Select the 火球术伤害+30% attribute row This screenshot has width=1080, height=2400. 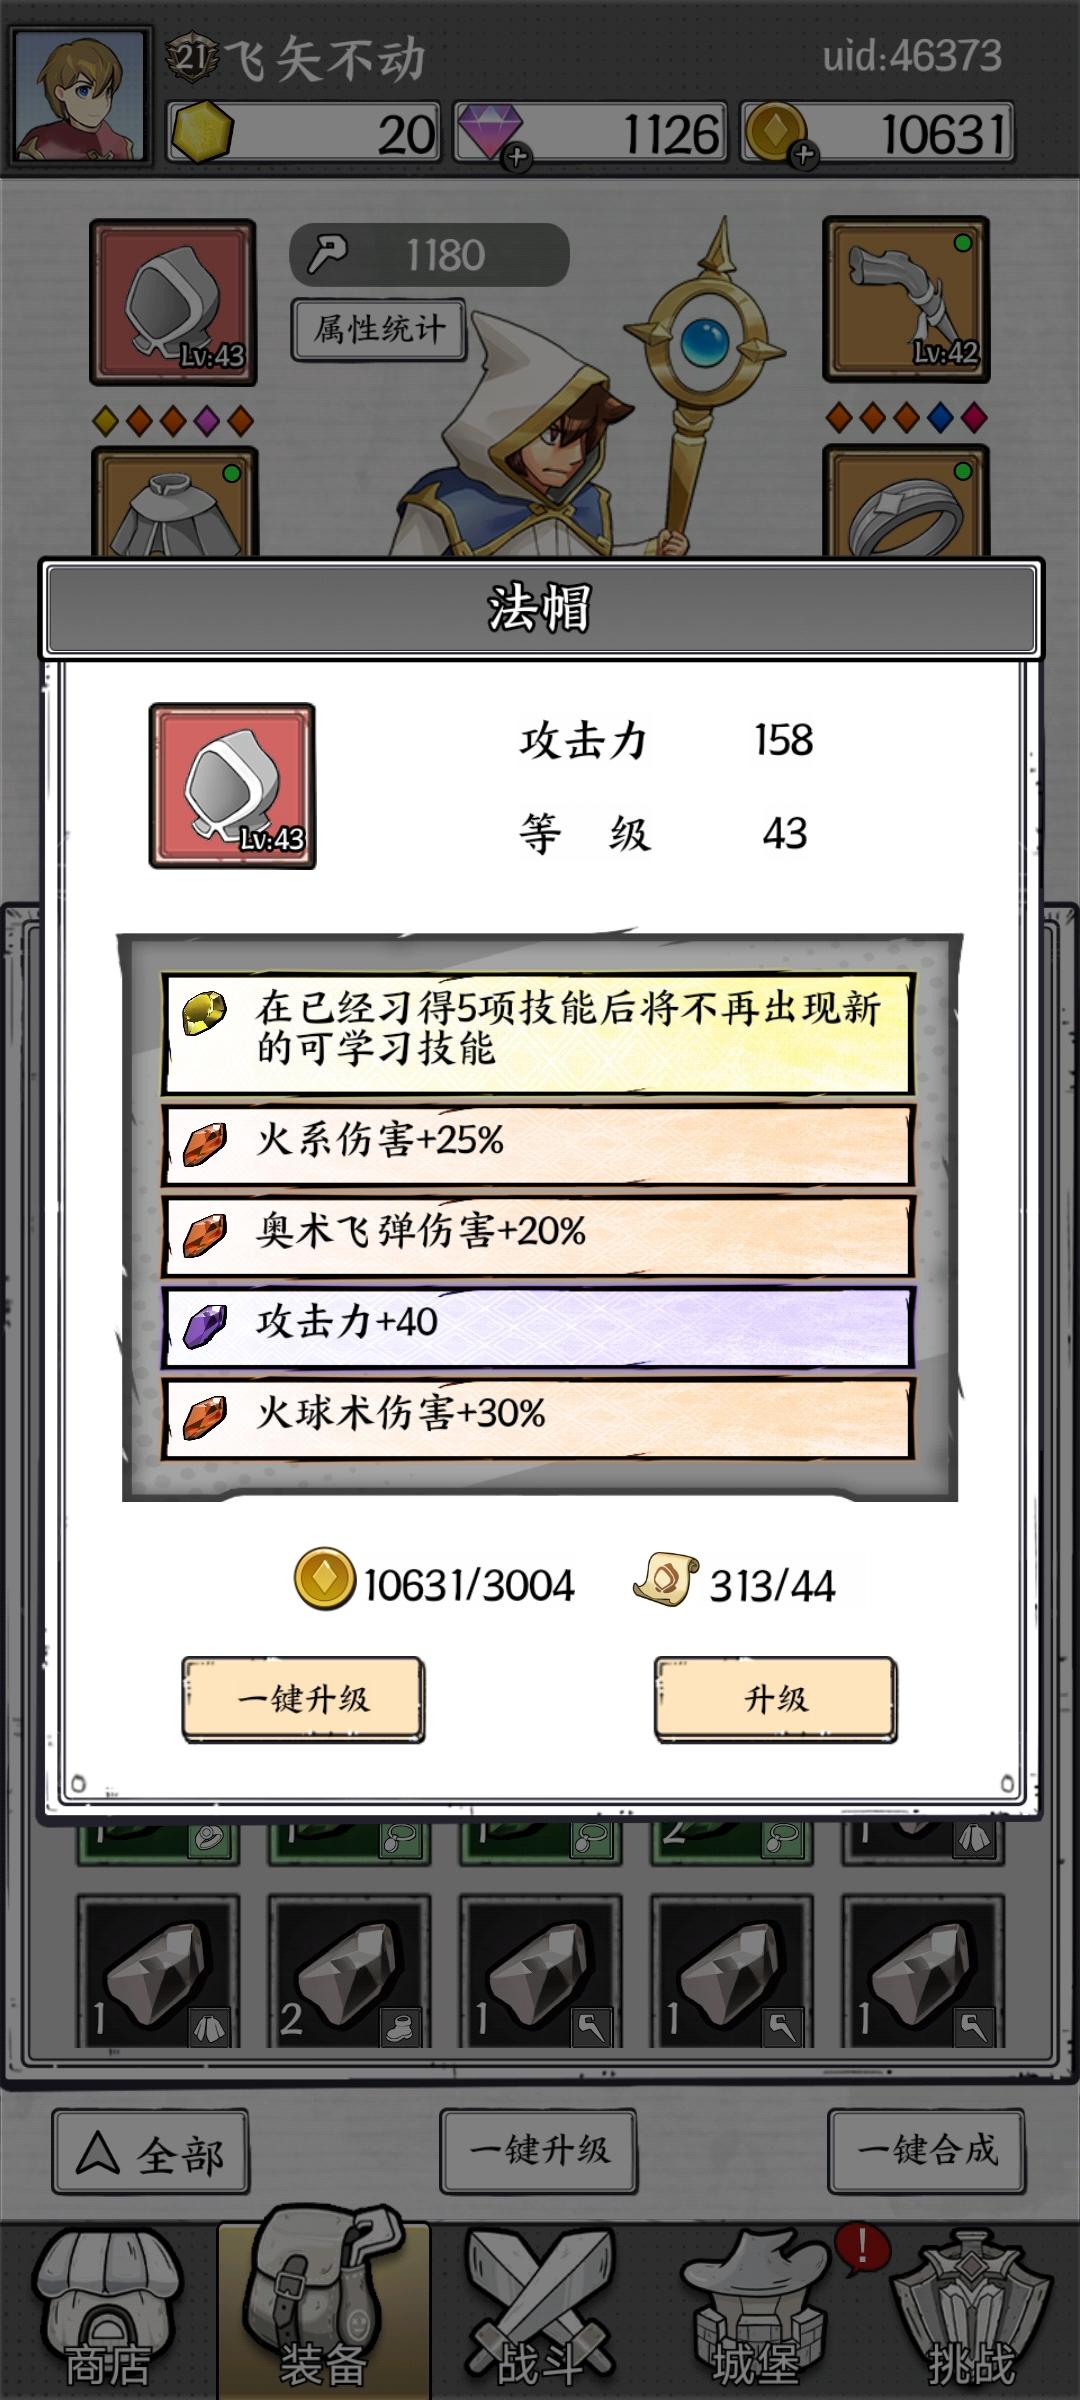538,1417
